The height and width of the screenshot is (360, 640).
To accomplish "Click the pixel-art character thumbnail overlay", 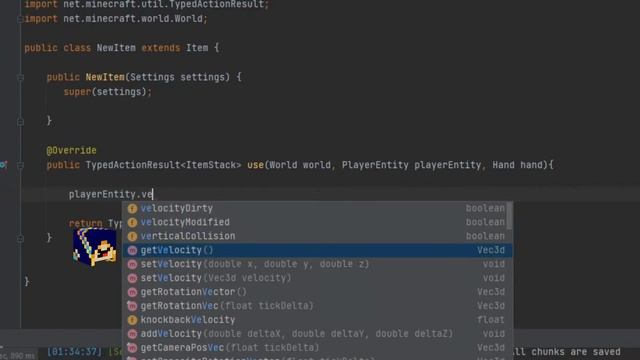I will point(95,247).
